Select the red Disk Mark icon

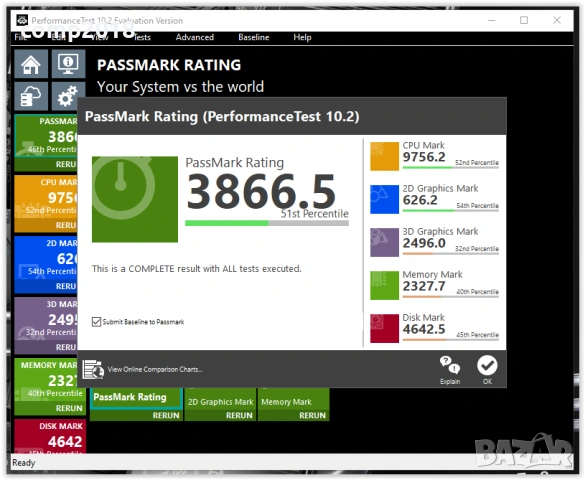(384, 329)
